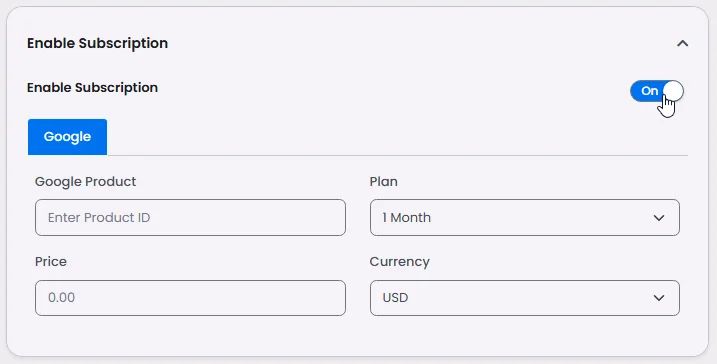Select the Google tab
Screen dimensions: 717x364
tap(67, 137)
